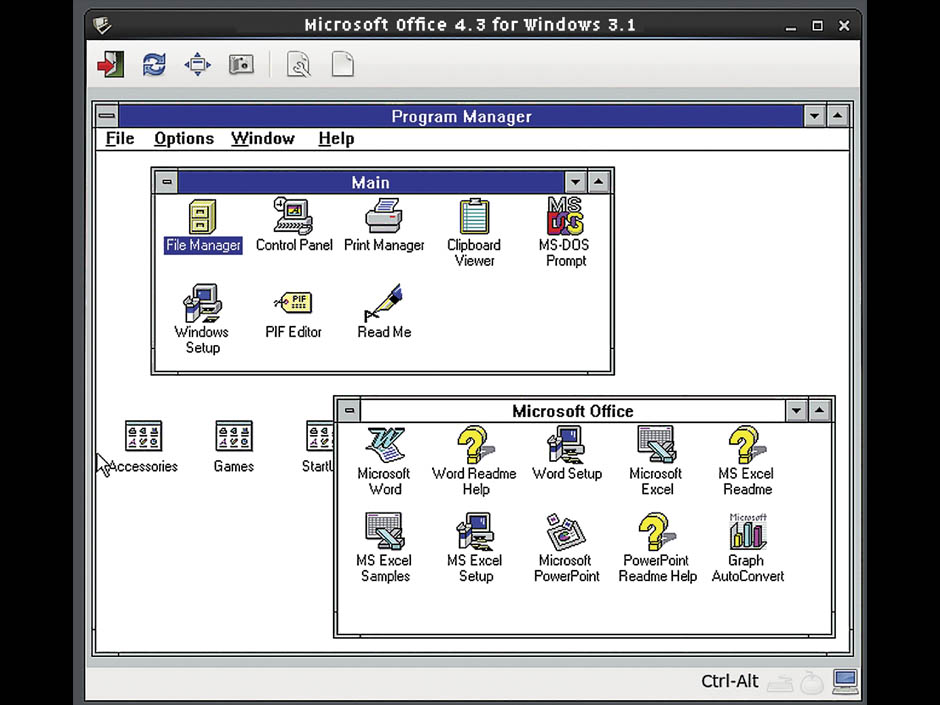
Task: Open the Read Me icon
Action: coord(384,312)
